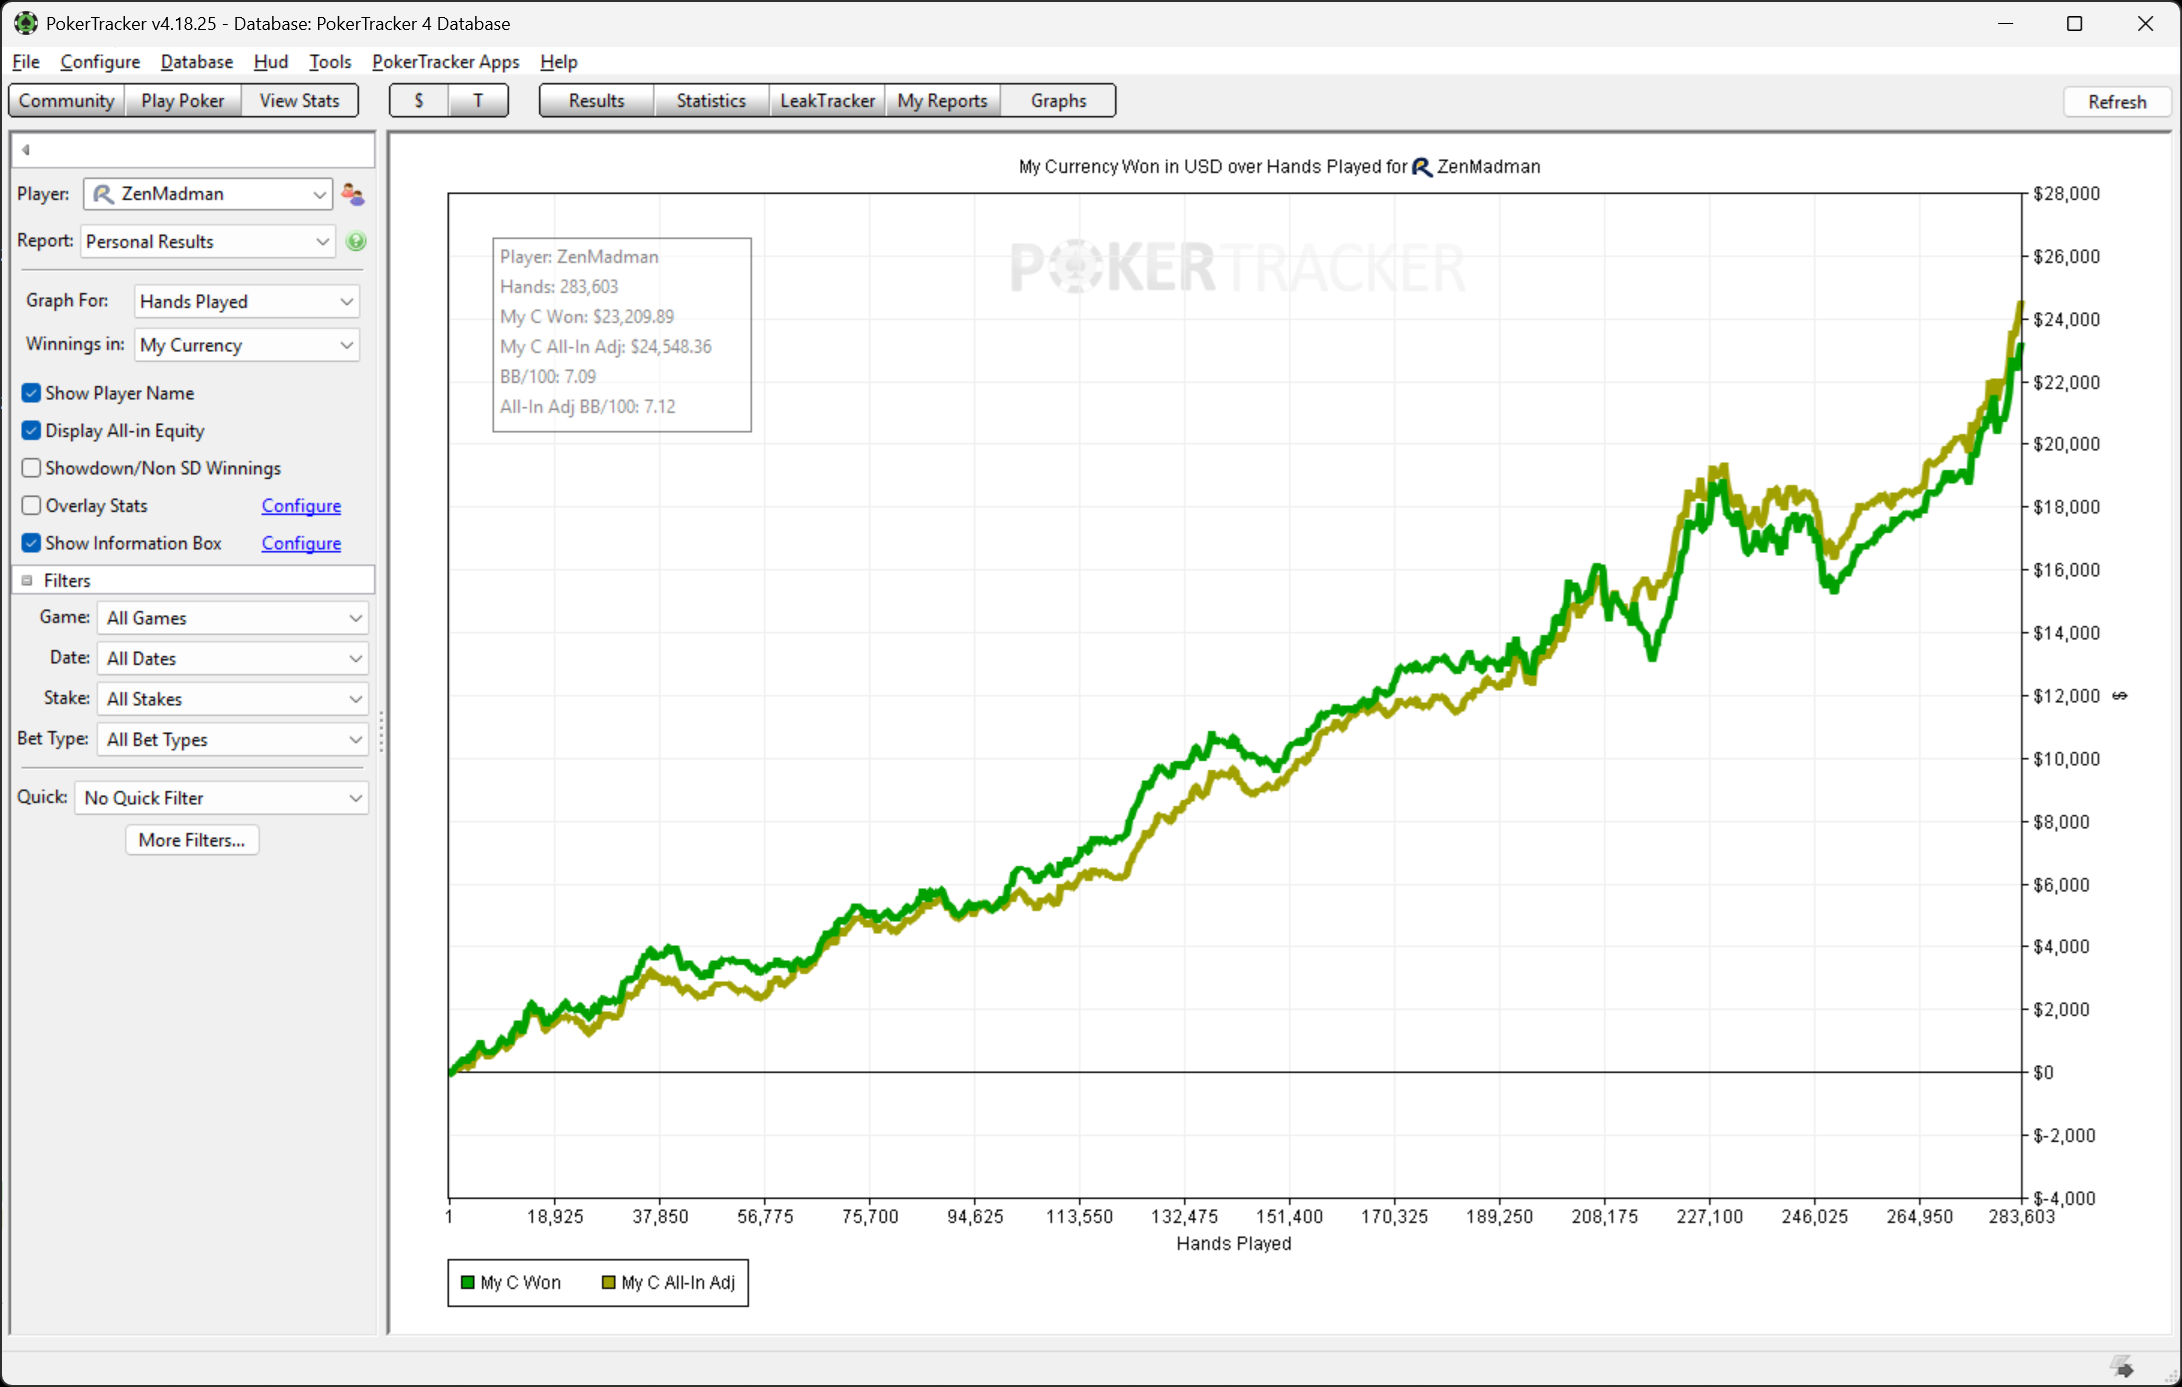Switch to the Community tab
This screenshot has height=1387, width=2182.
[x=67, y=101]
